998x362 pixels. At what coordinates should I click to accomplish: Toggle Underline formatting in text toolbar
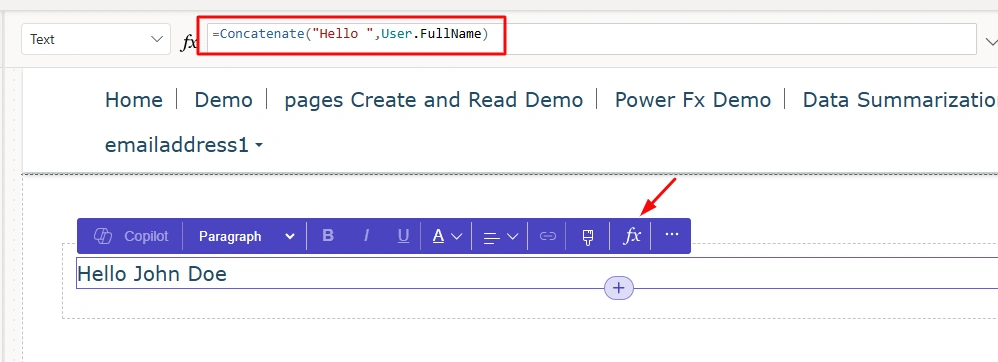[x=403, y=236]
